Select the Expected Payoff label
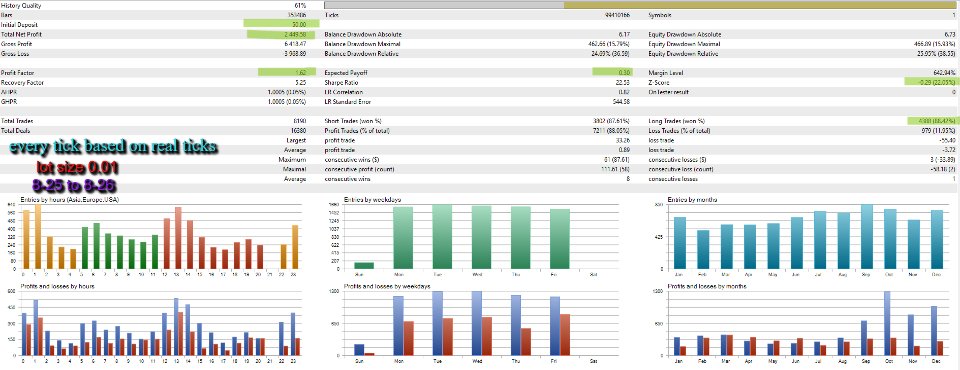 pyautogui.click(x=345, y=73)
